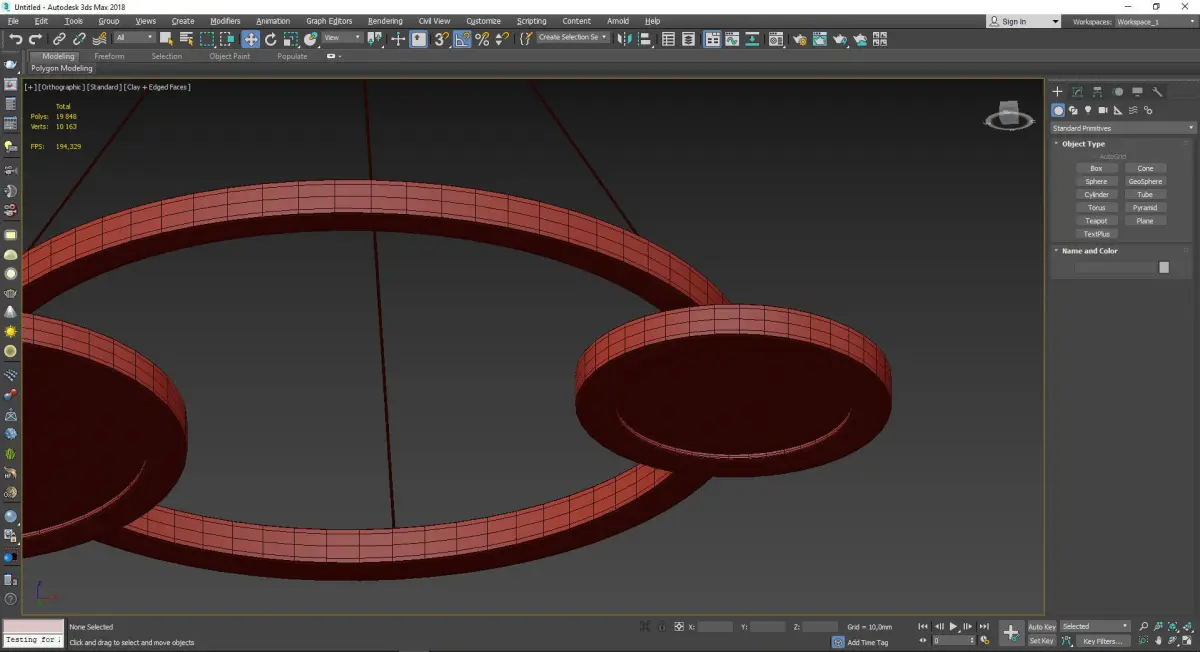Toggle the Auto Key button
The height and width of the screenshot is (652, 1200).
point(1042,626)
